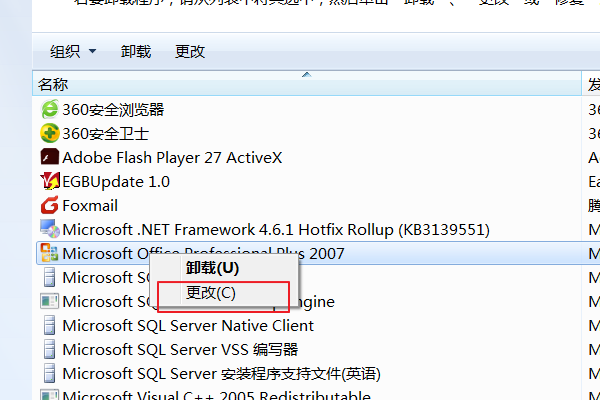The width and height of the screenshot is (600, 400).
Task: Click the .NET Framework Hotfix Rollup icon
Action: pos(50,229)
